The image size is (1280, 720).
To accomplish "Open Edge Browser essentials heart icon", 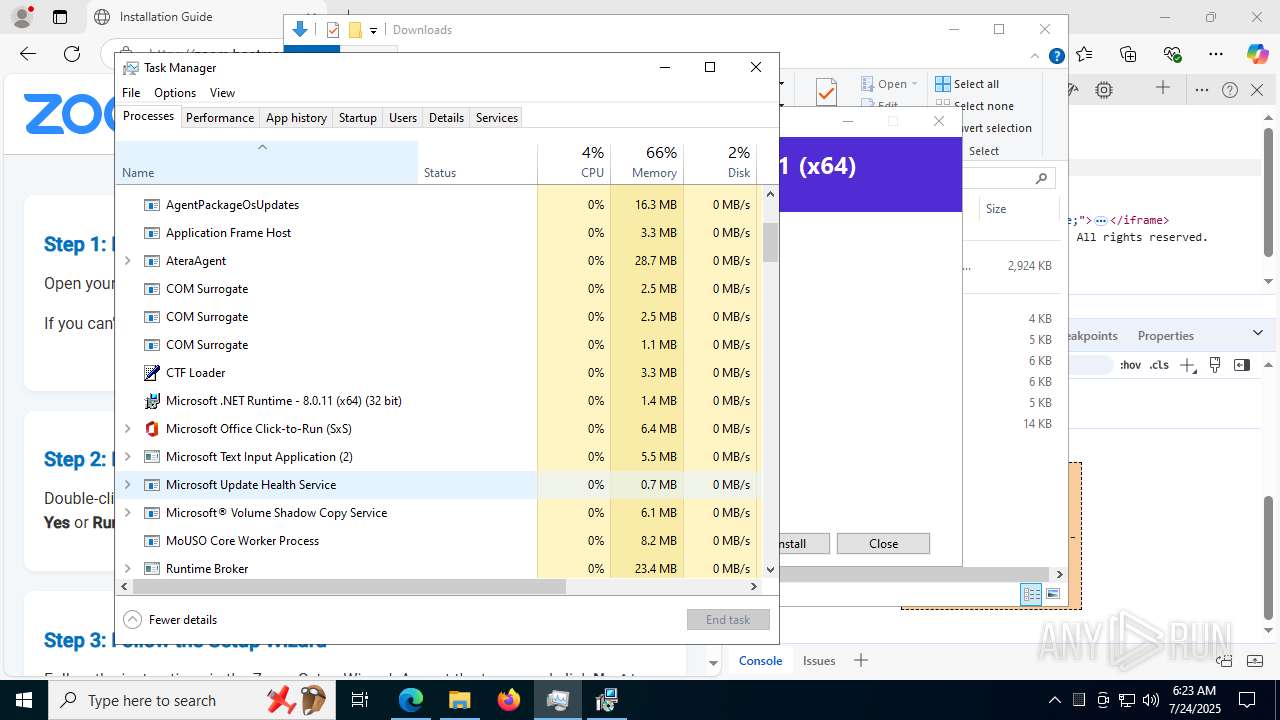I will point(1173,54).
